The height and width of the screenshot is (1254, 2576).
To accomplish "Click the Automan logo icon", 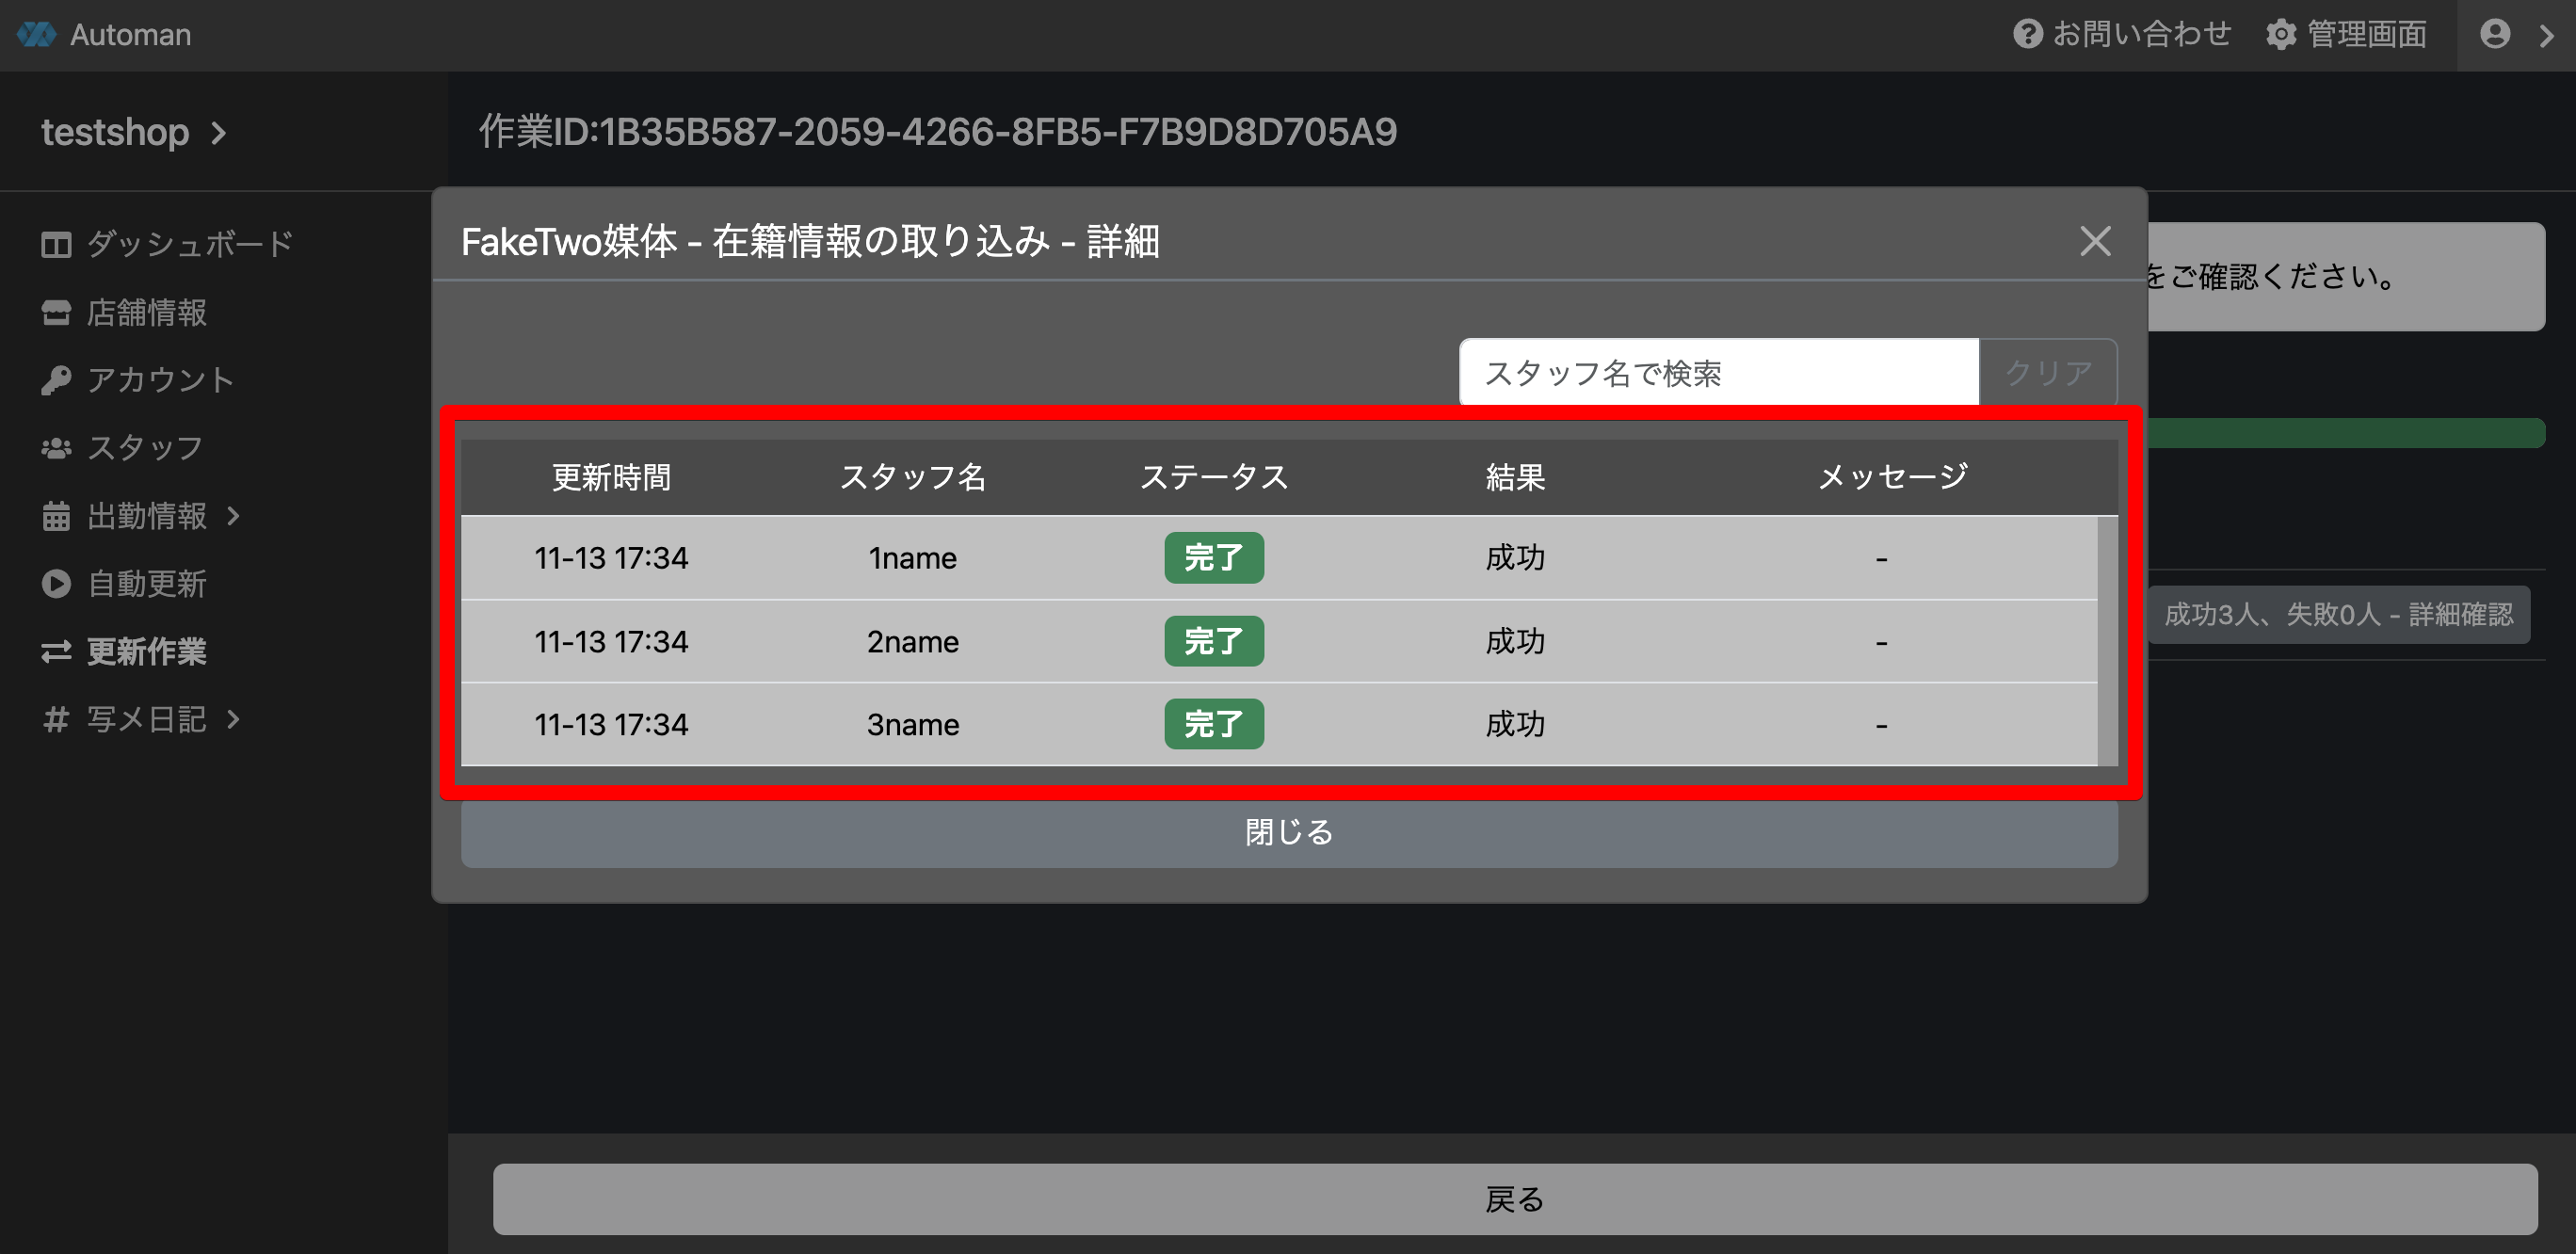I will pos(37,34).
